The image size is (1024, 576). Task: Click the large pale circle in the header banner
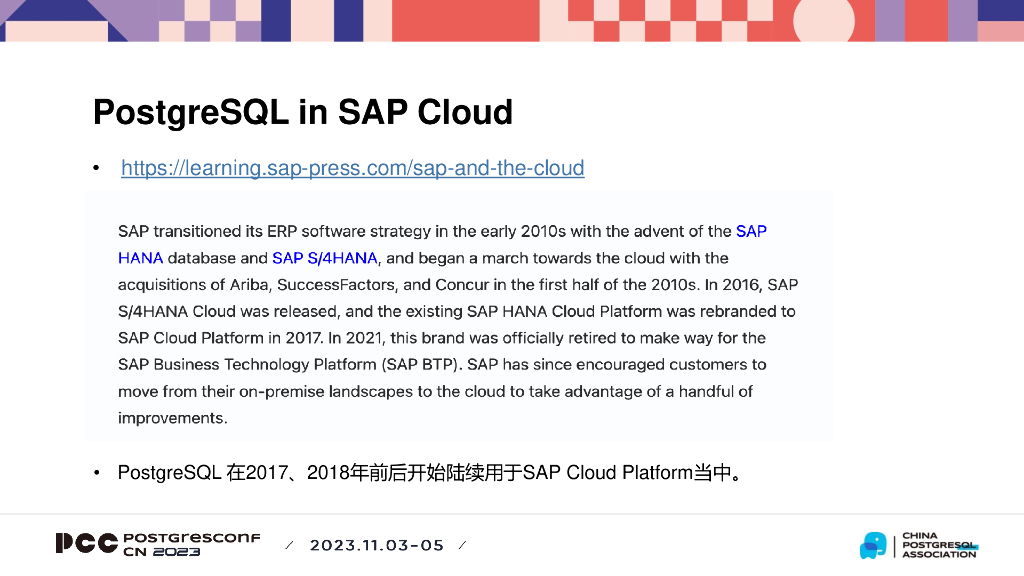(x=823, y=20)
